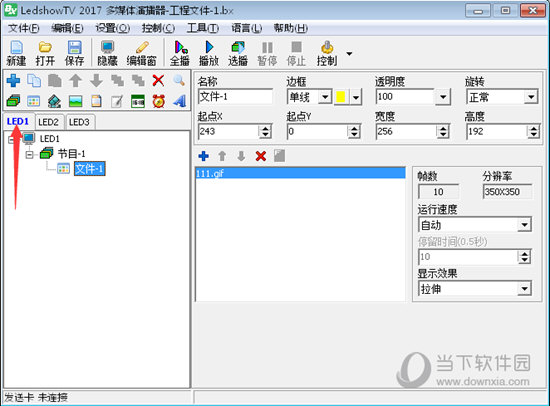Click the move down arrow in tree toolbar
This screenshot has width=550, height=406.
coord(96,81)
